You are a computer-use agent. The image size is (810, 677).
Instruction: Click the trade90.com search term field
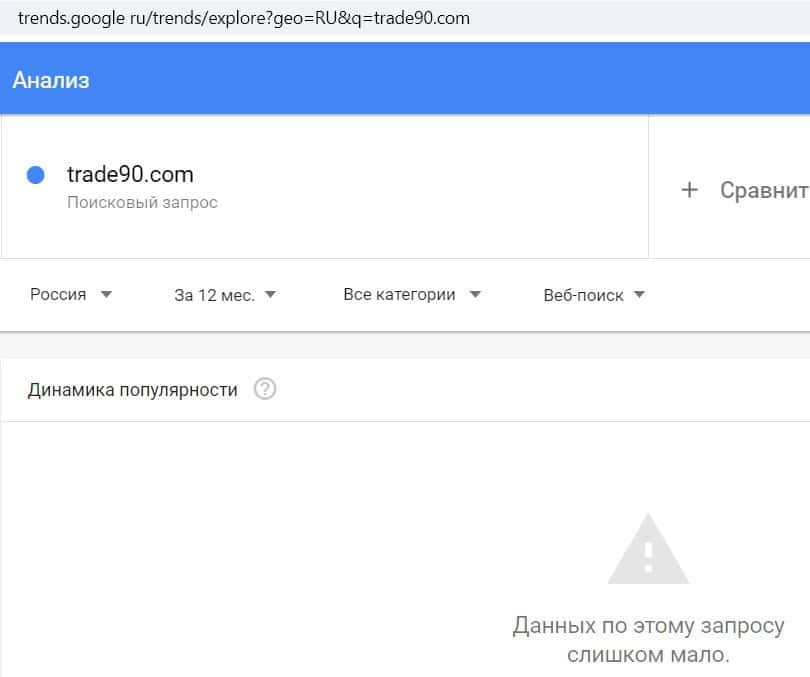coord(130,174)
